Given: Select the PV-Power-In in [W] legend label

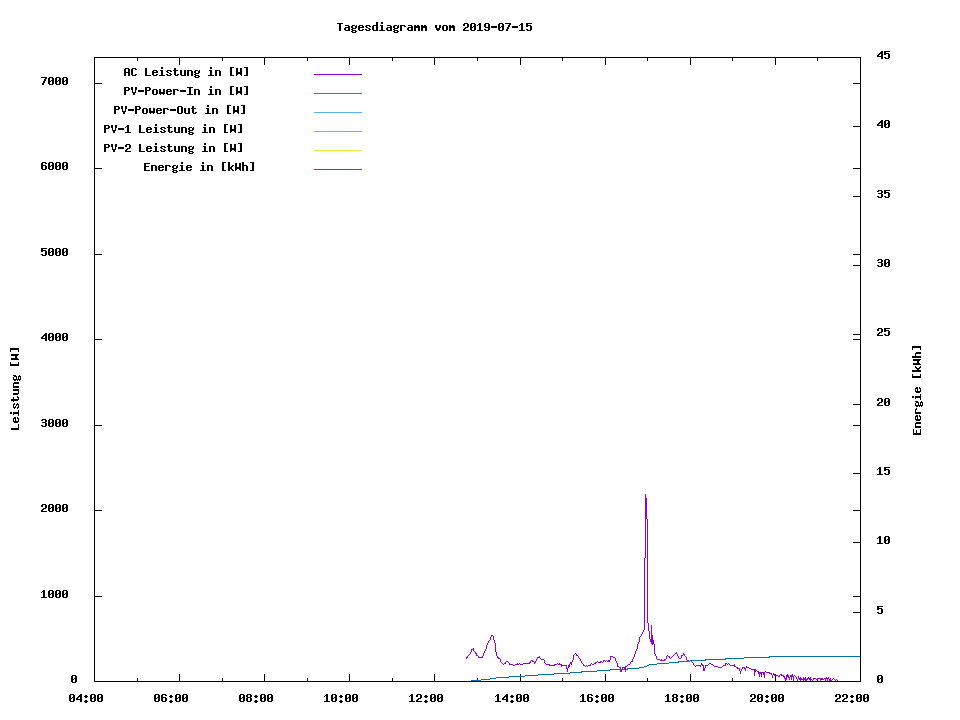Looking at the screenshot, I should [193, 91].
